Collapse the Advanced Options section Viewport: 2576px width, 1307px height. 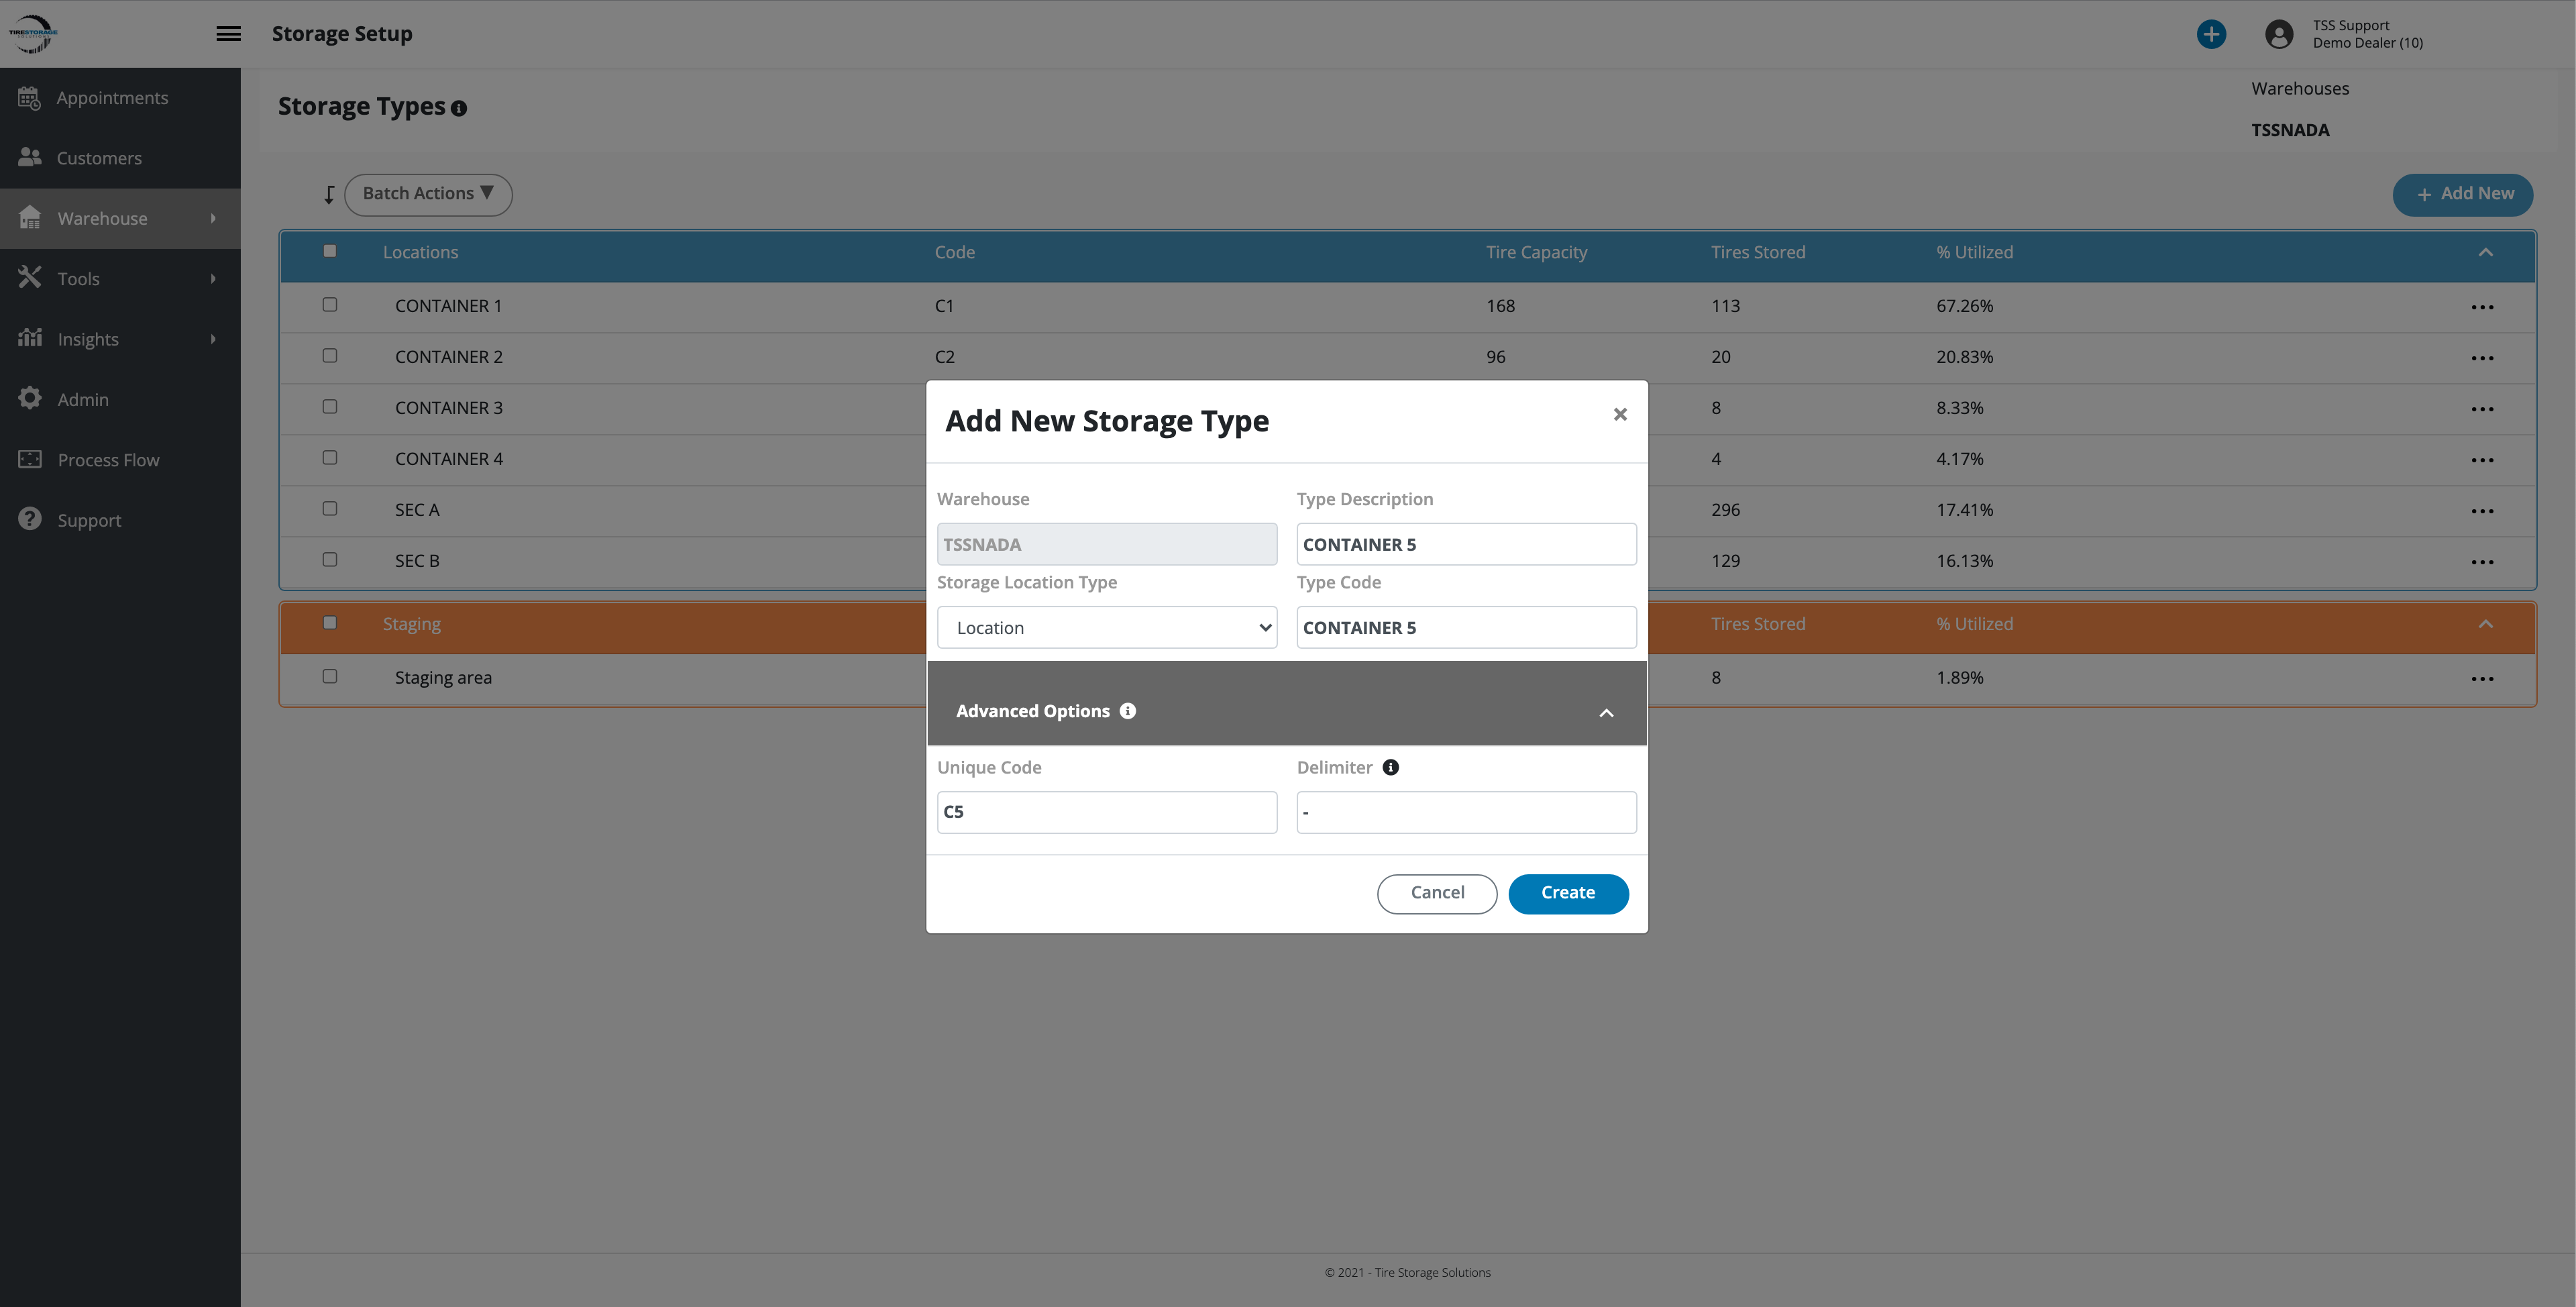[x=1606, y=713]
